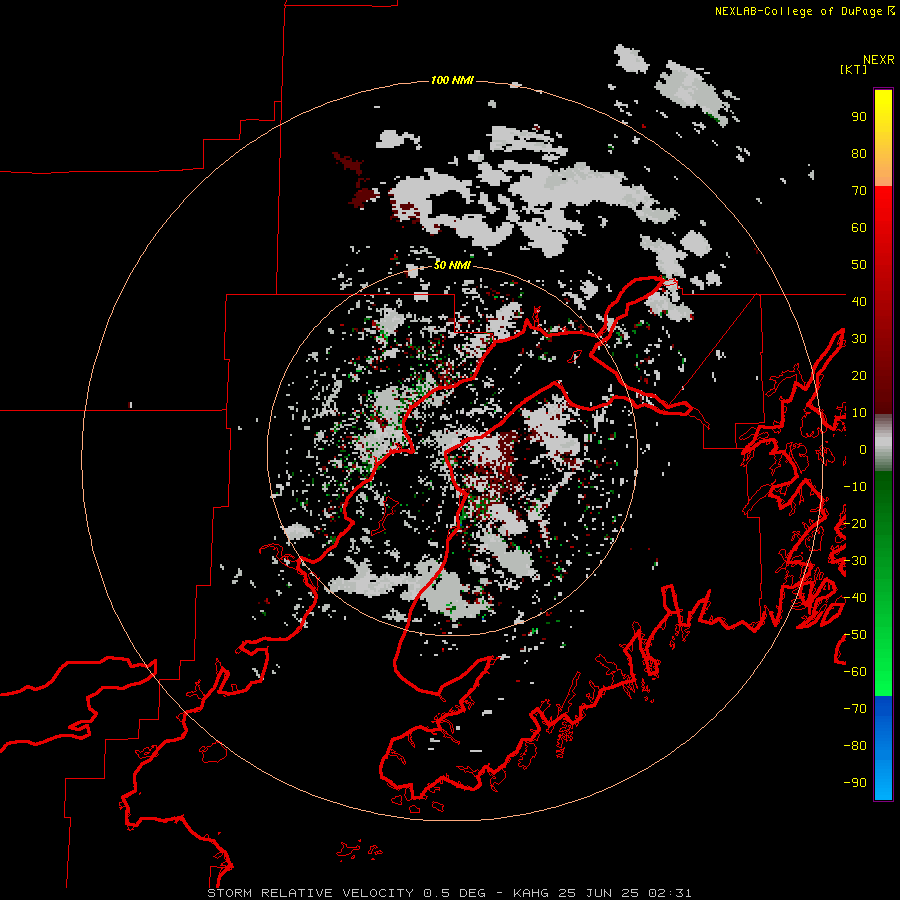Click the 80 value on velocity scale

coord(859,153)
